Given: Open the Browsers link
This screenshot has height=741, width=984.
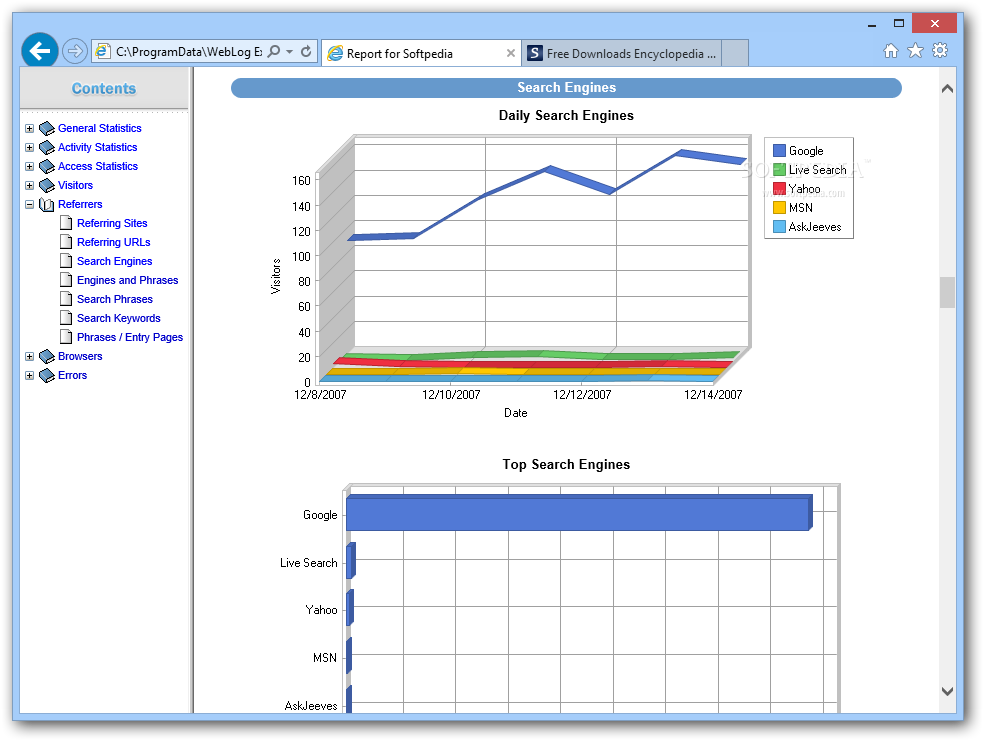Looking at the screenshot, I should click(x=80, y=356).
